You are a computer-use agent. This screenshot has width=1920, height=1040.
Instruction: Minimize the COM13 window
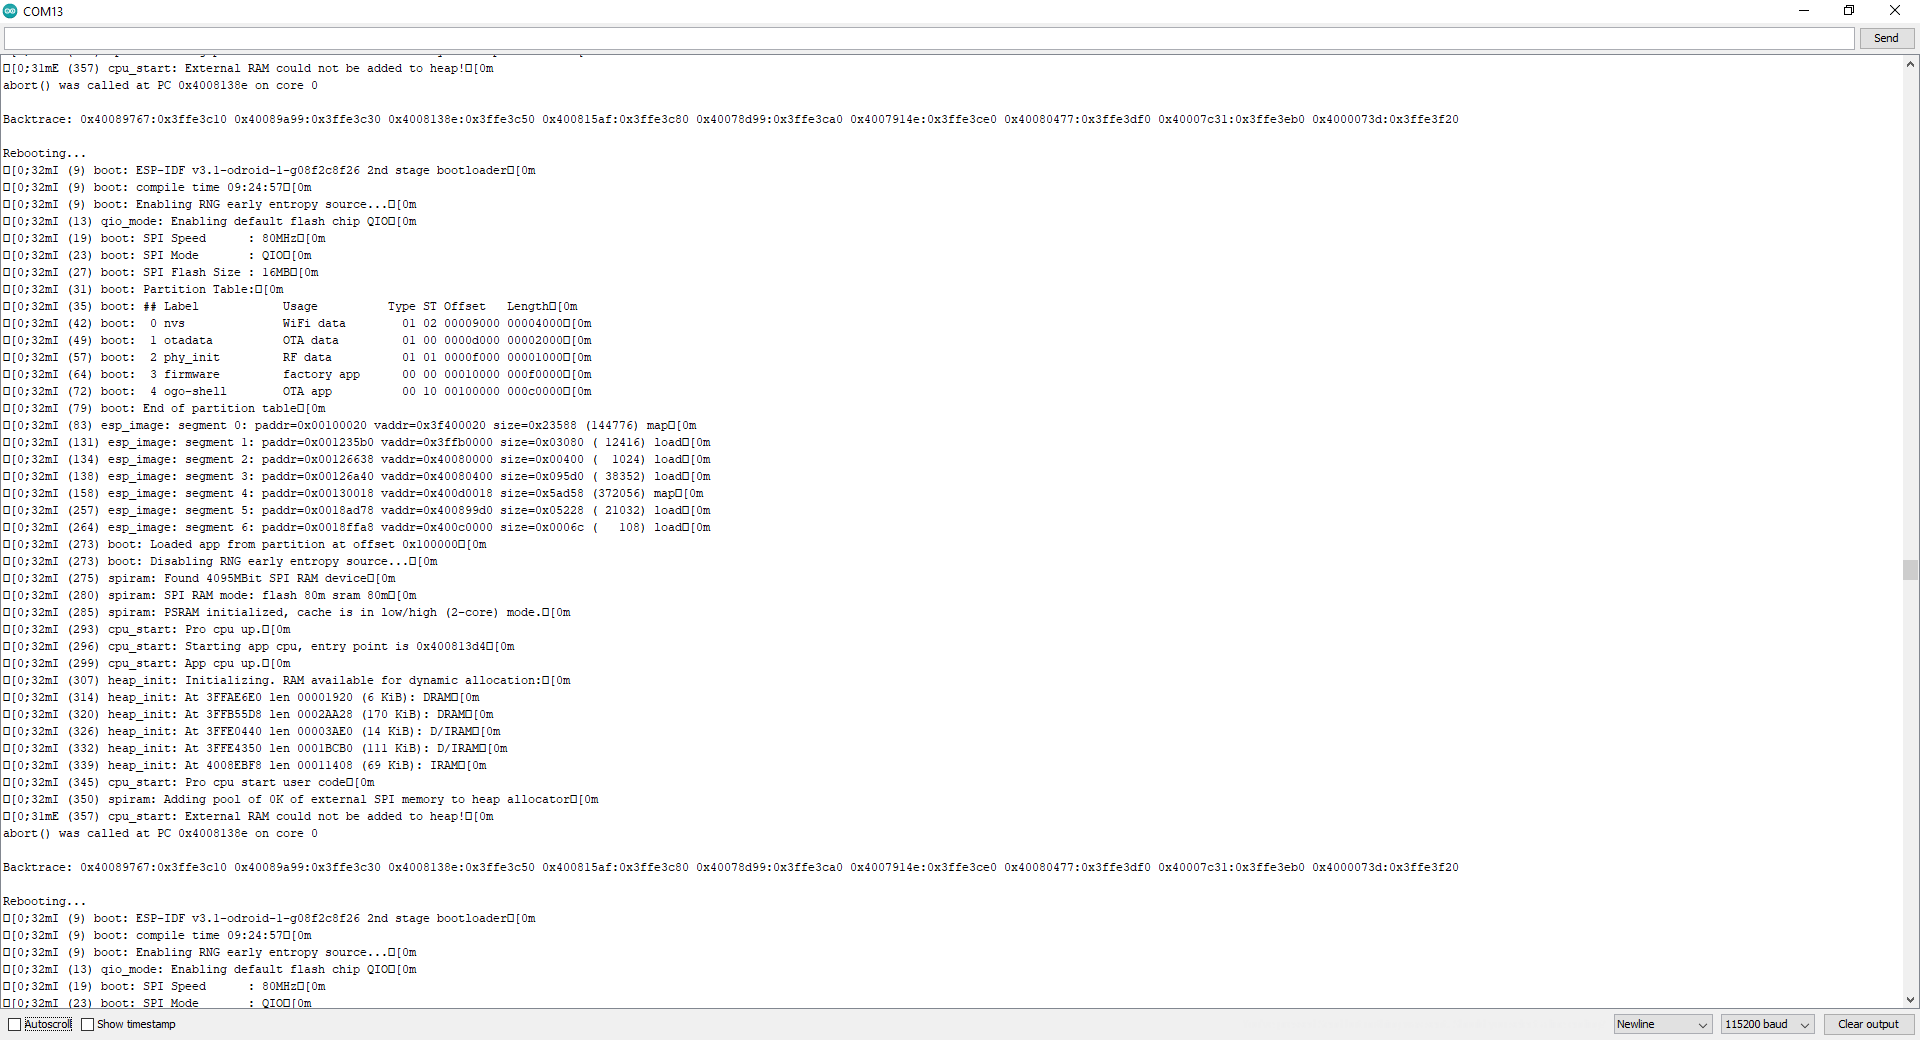1804,11
